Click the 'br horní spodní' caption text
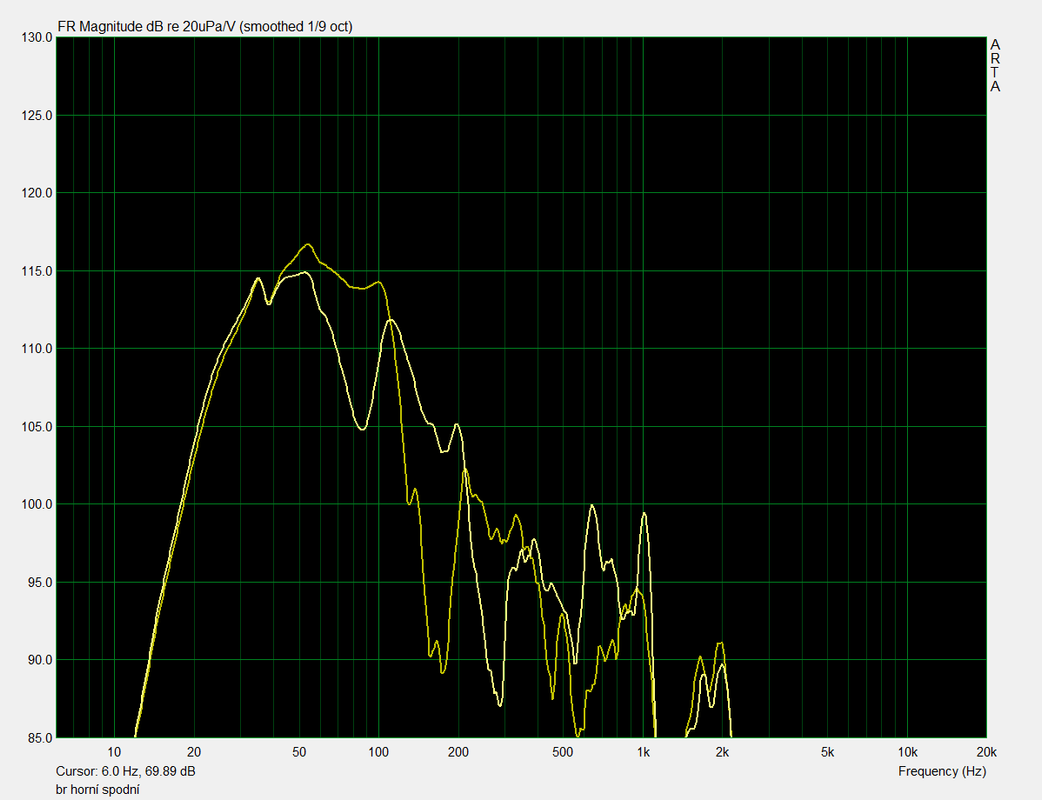Image resolution: width=1042 pixels, height=800 pixels. [x=98, y=789]
